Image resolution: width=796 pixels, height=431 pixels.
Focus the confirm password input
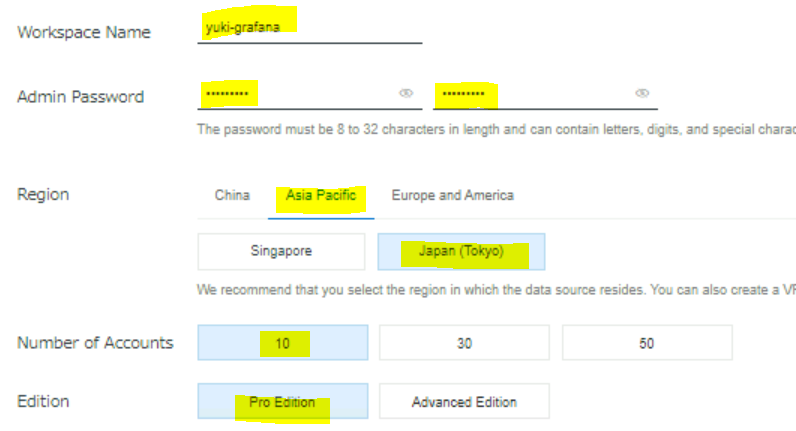coord(530,94)
